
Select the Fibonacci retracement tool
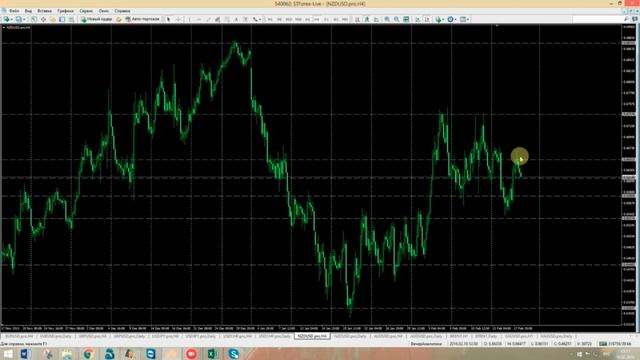point(227,19)
